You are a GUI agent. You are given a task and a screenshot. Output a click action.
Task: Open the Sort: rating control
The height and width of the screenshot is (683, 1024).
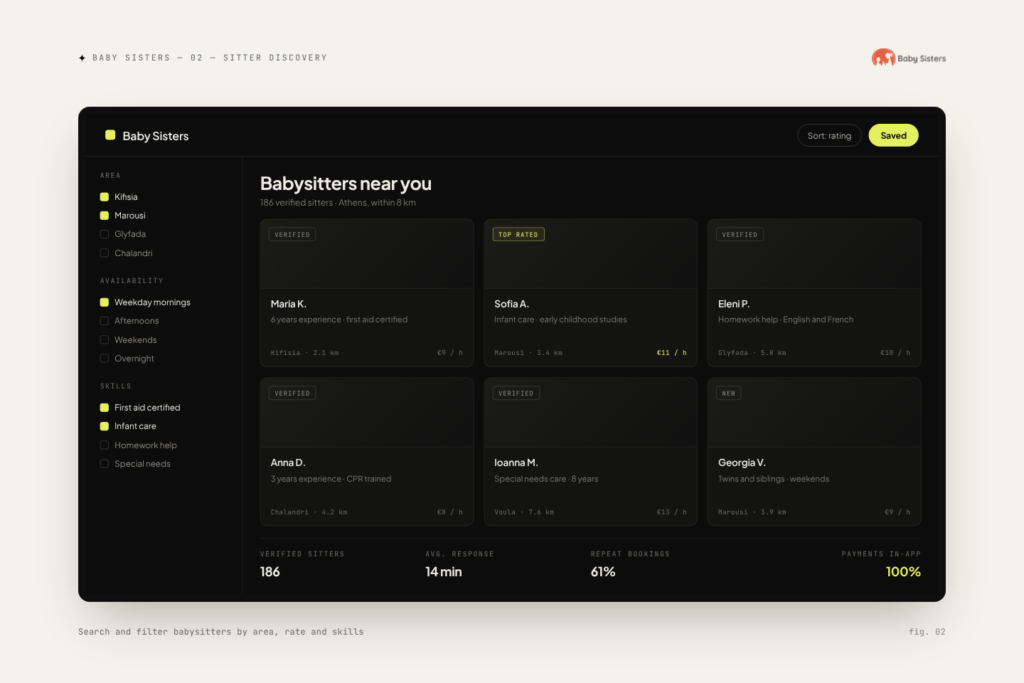click(x=829, y=136)
